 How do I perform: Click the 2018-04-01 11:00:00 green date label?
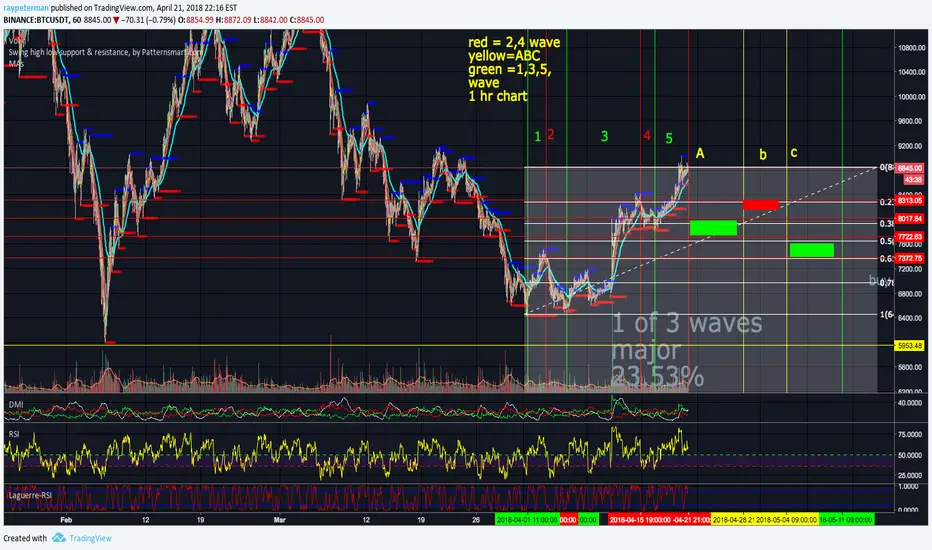(527, 520)
